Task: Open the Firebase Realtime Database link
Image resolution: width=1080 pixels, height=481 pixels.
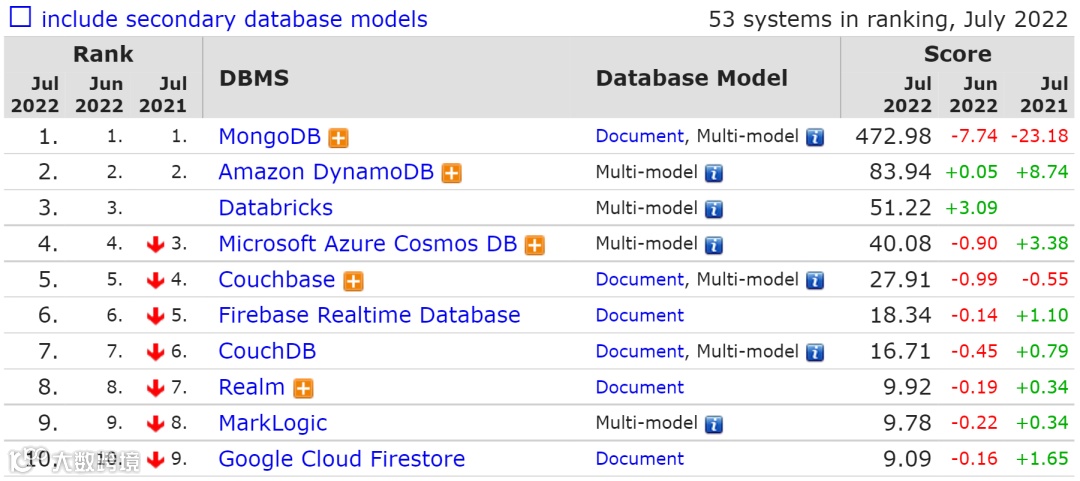Action: click(x=369, y=316)
